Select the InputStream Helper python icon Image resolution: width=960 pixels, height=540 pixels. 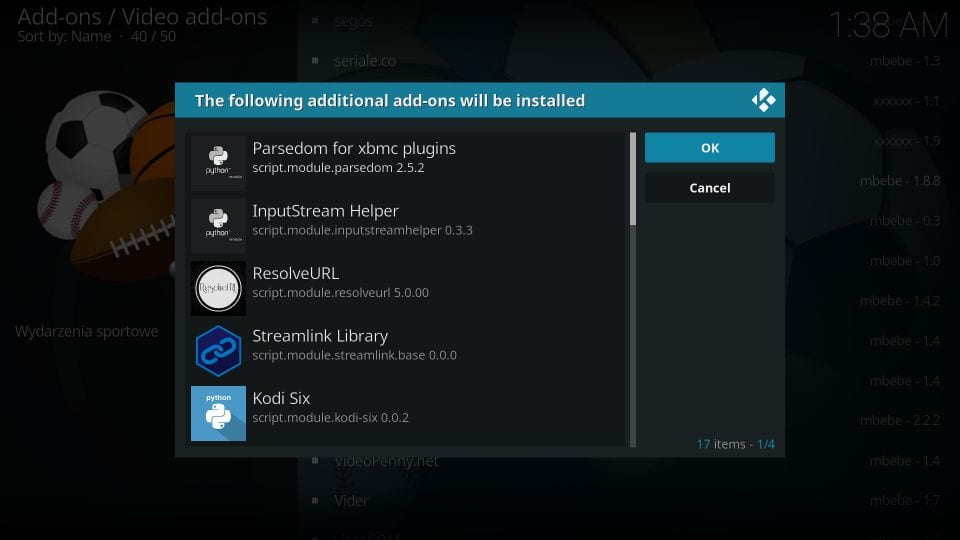[218, 225]
